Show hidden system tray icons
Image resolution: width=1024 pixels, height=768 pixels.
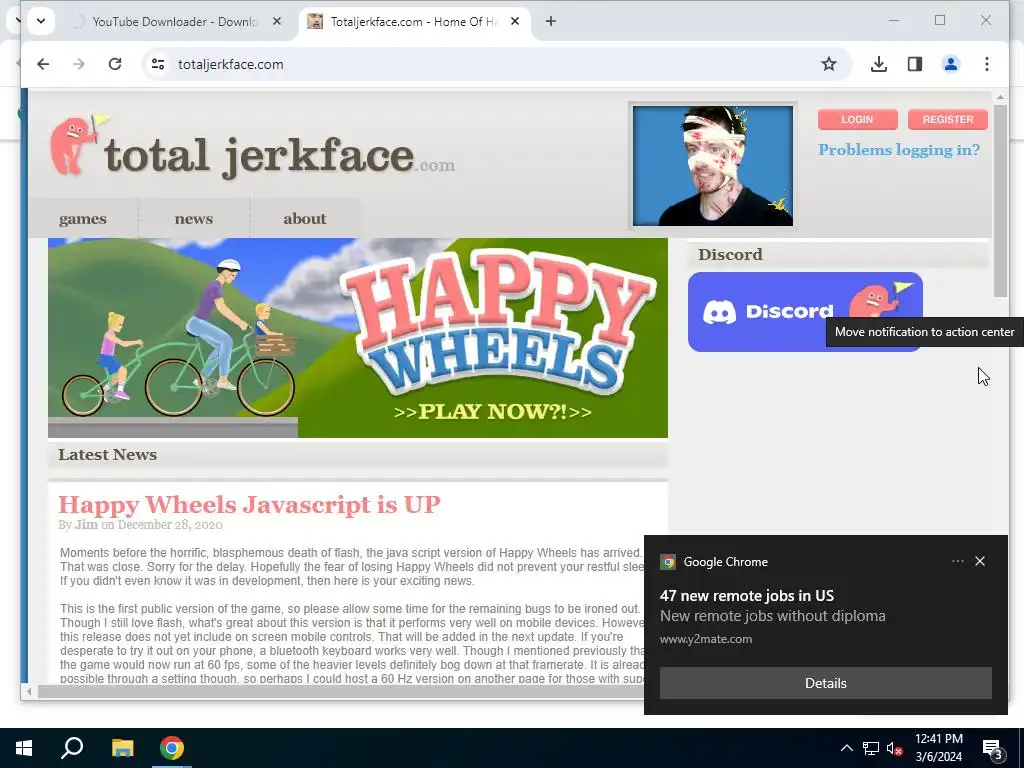[x=846, y=748]
